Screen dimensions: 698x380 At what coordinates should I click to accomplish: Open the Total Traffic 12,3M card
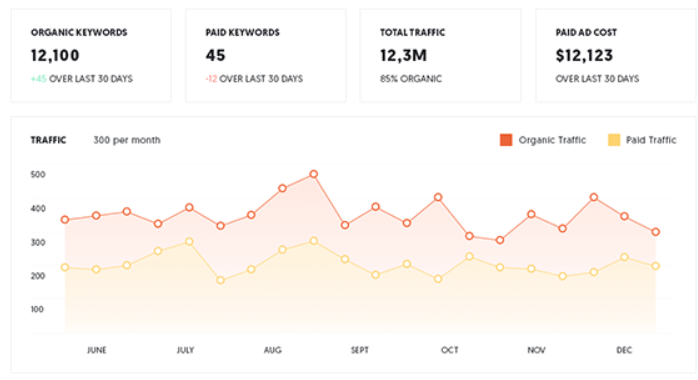point(440,56)
